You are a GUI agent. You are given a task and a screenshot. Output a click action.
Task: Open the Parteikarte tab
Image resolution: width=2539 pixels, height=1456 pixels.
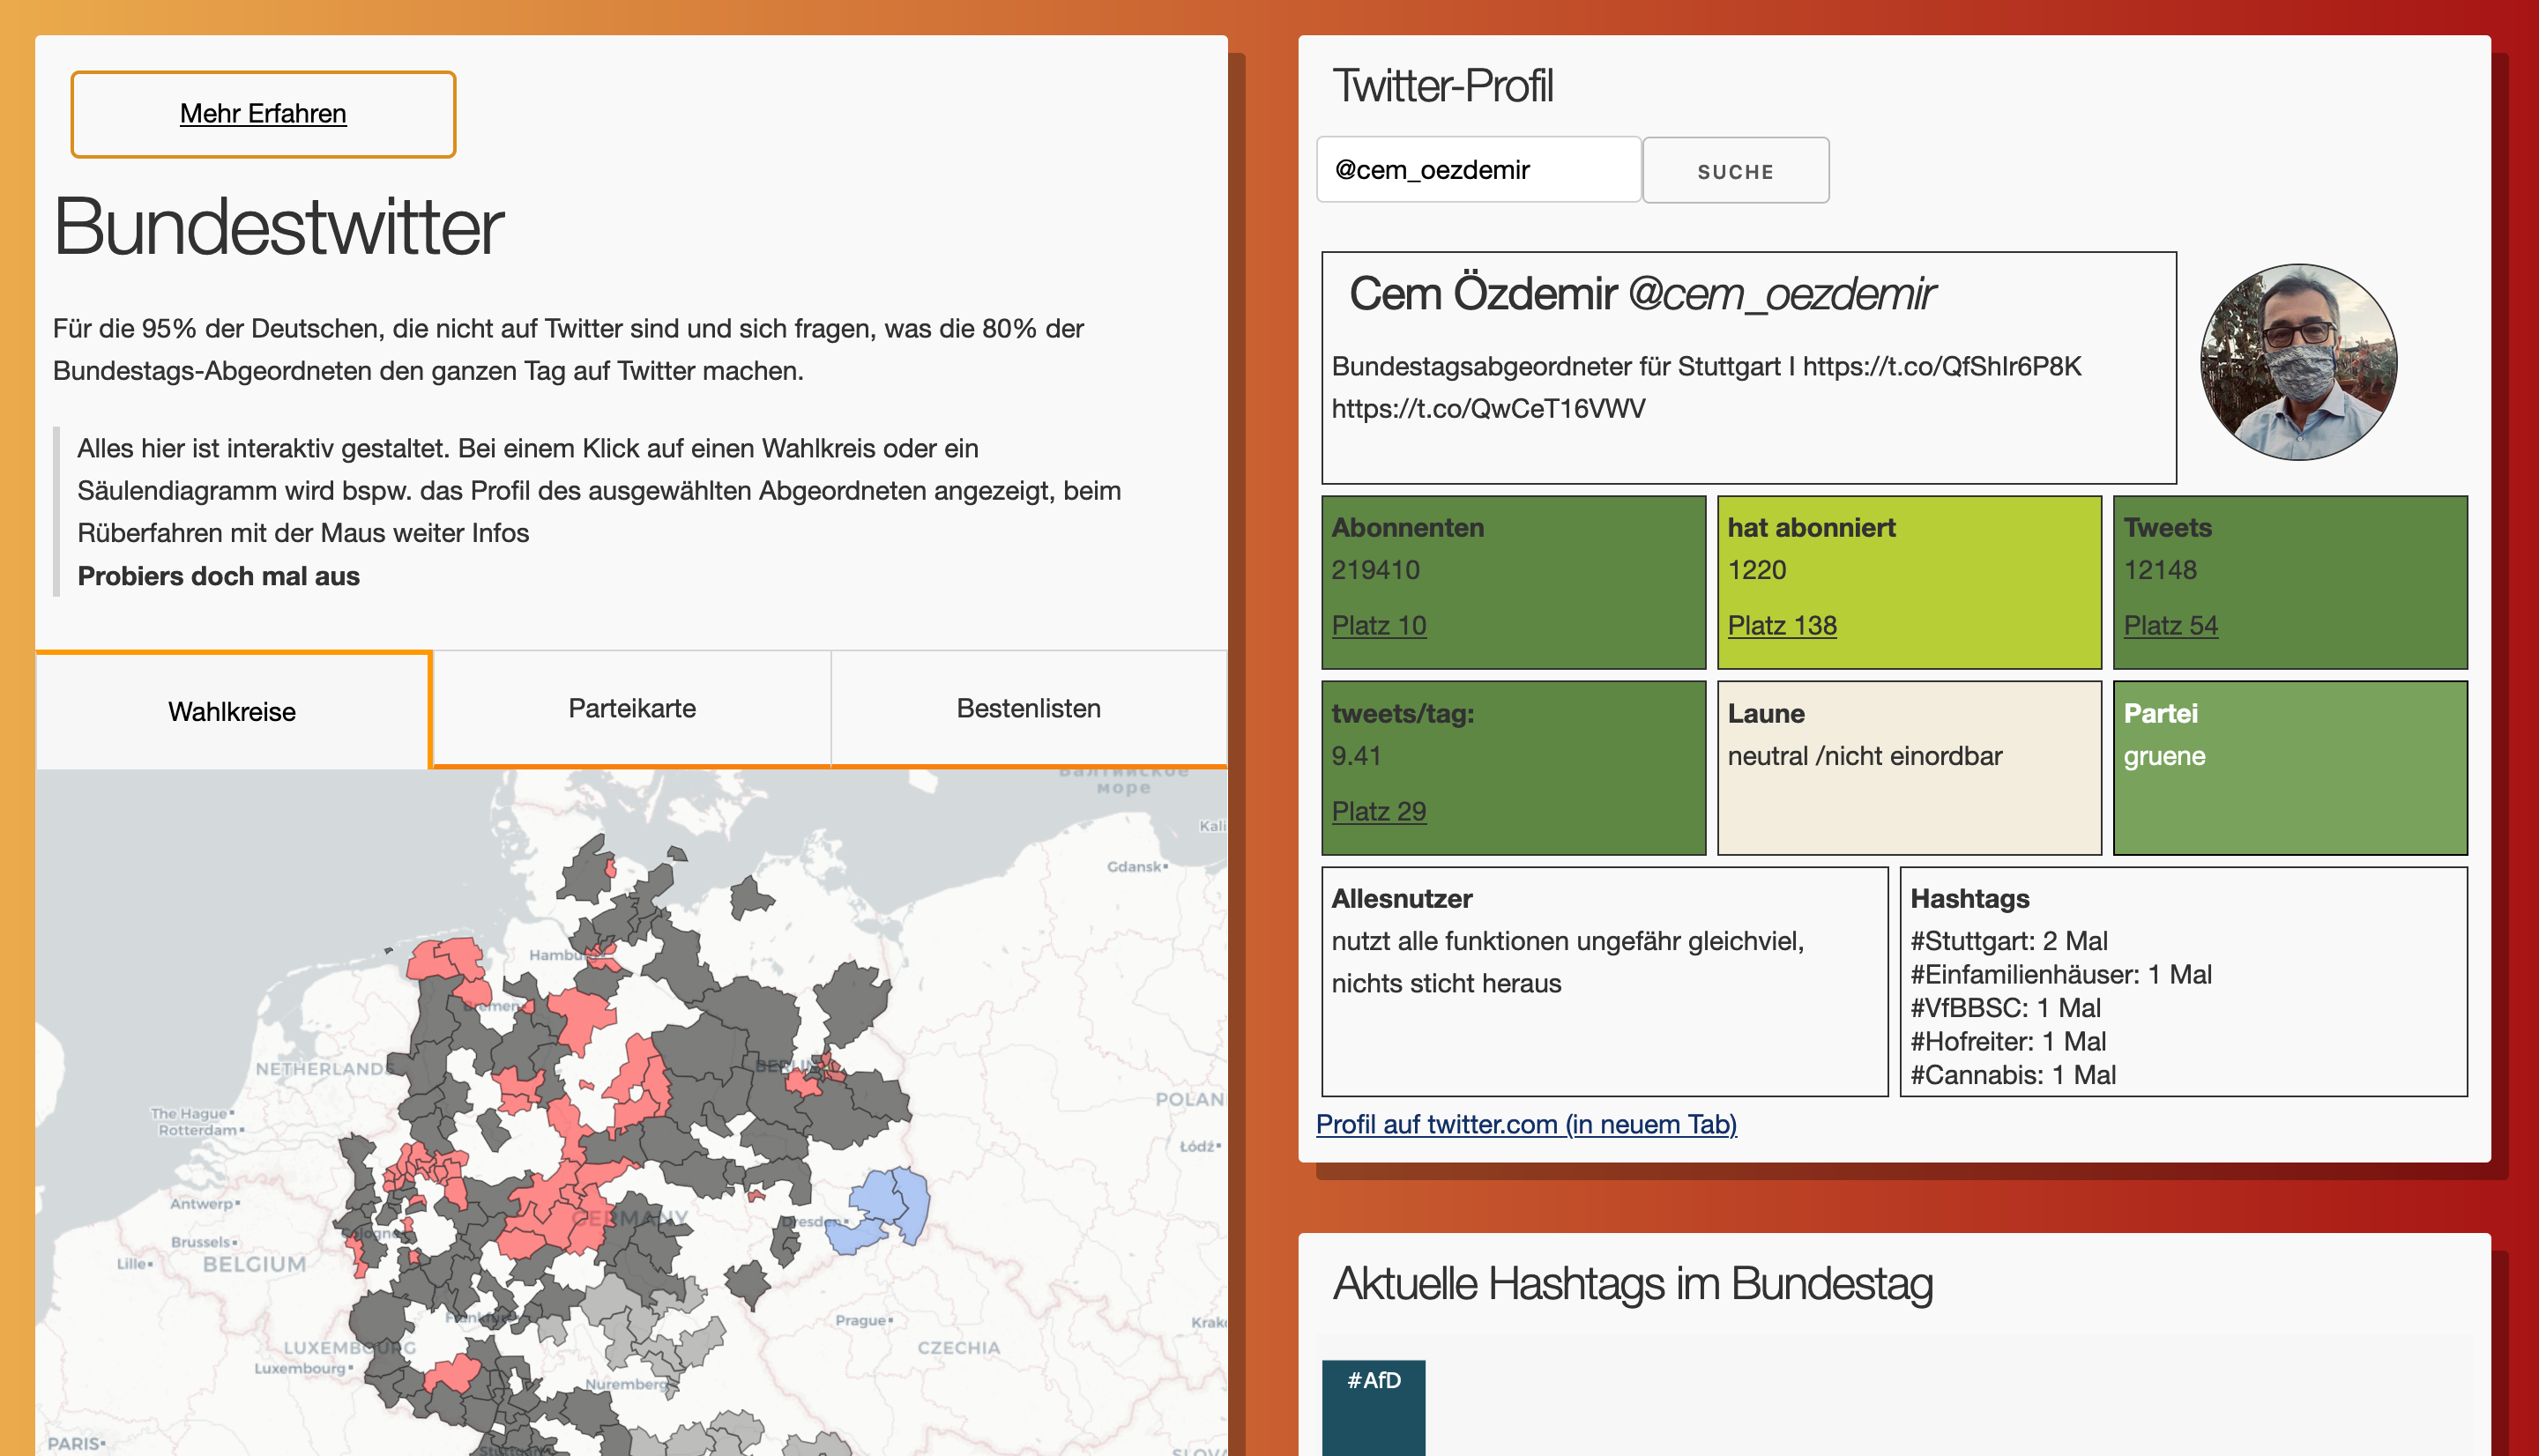631,708
